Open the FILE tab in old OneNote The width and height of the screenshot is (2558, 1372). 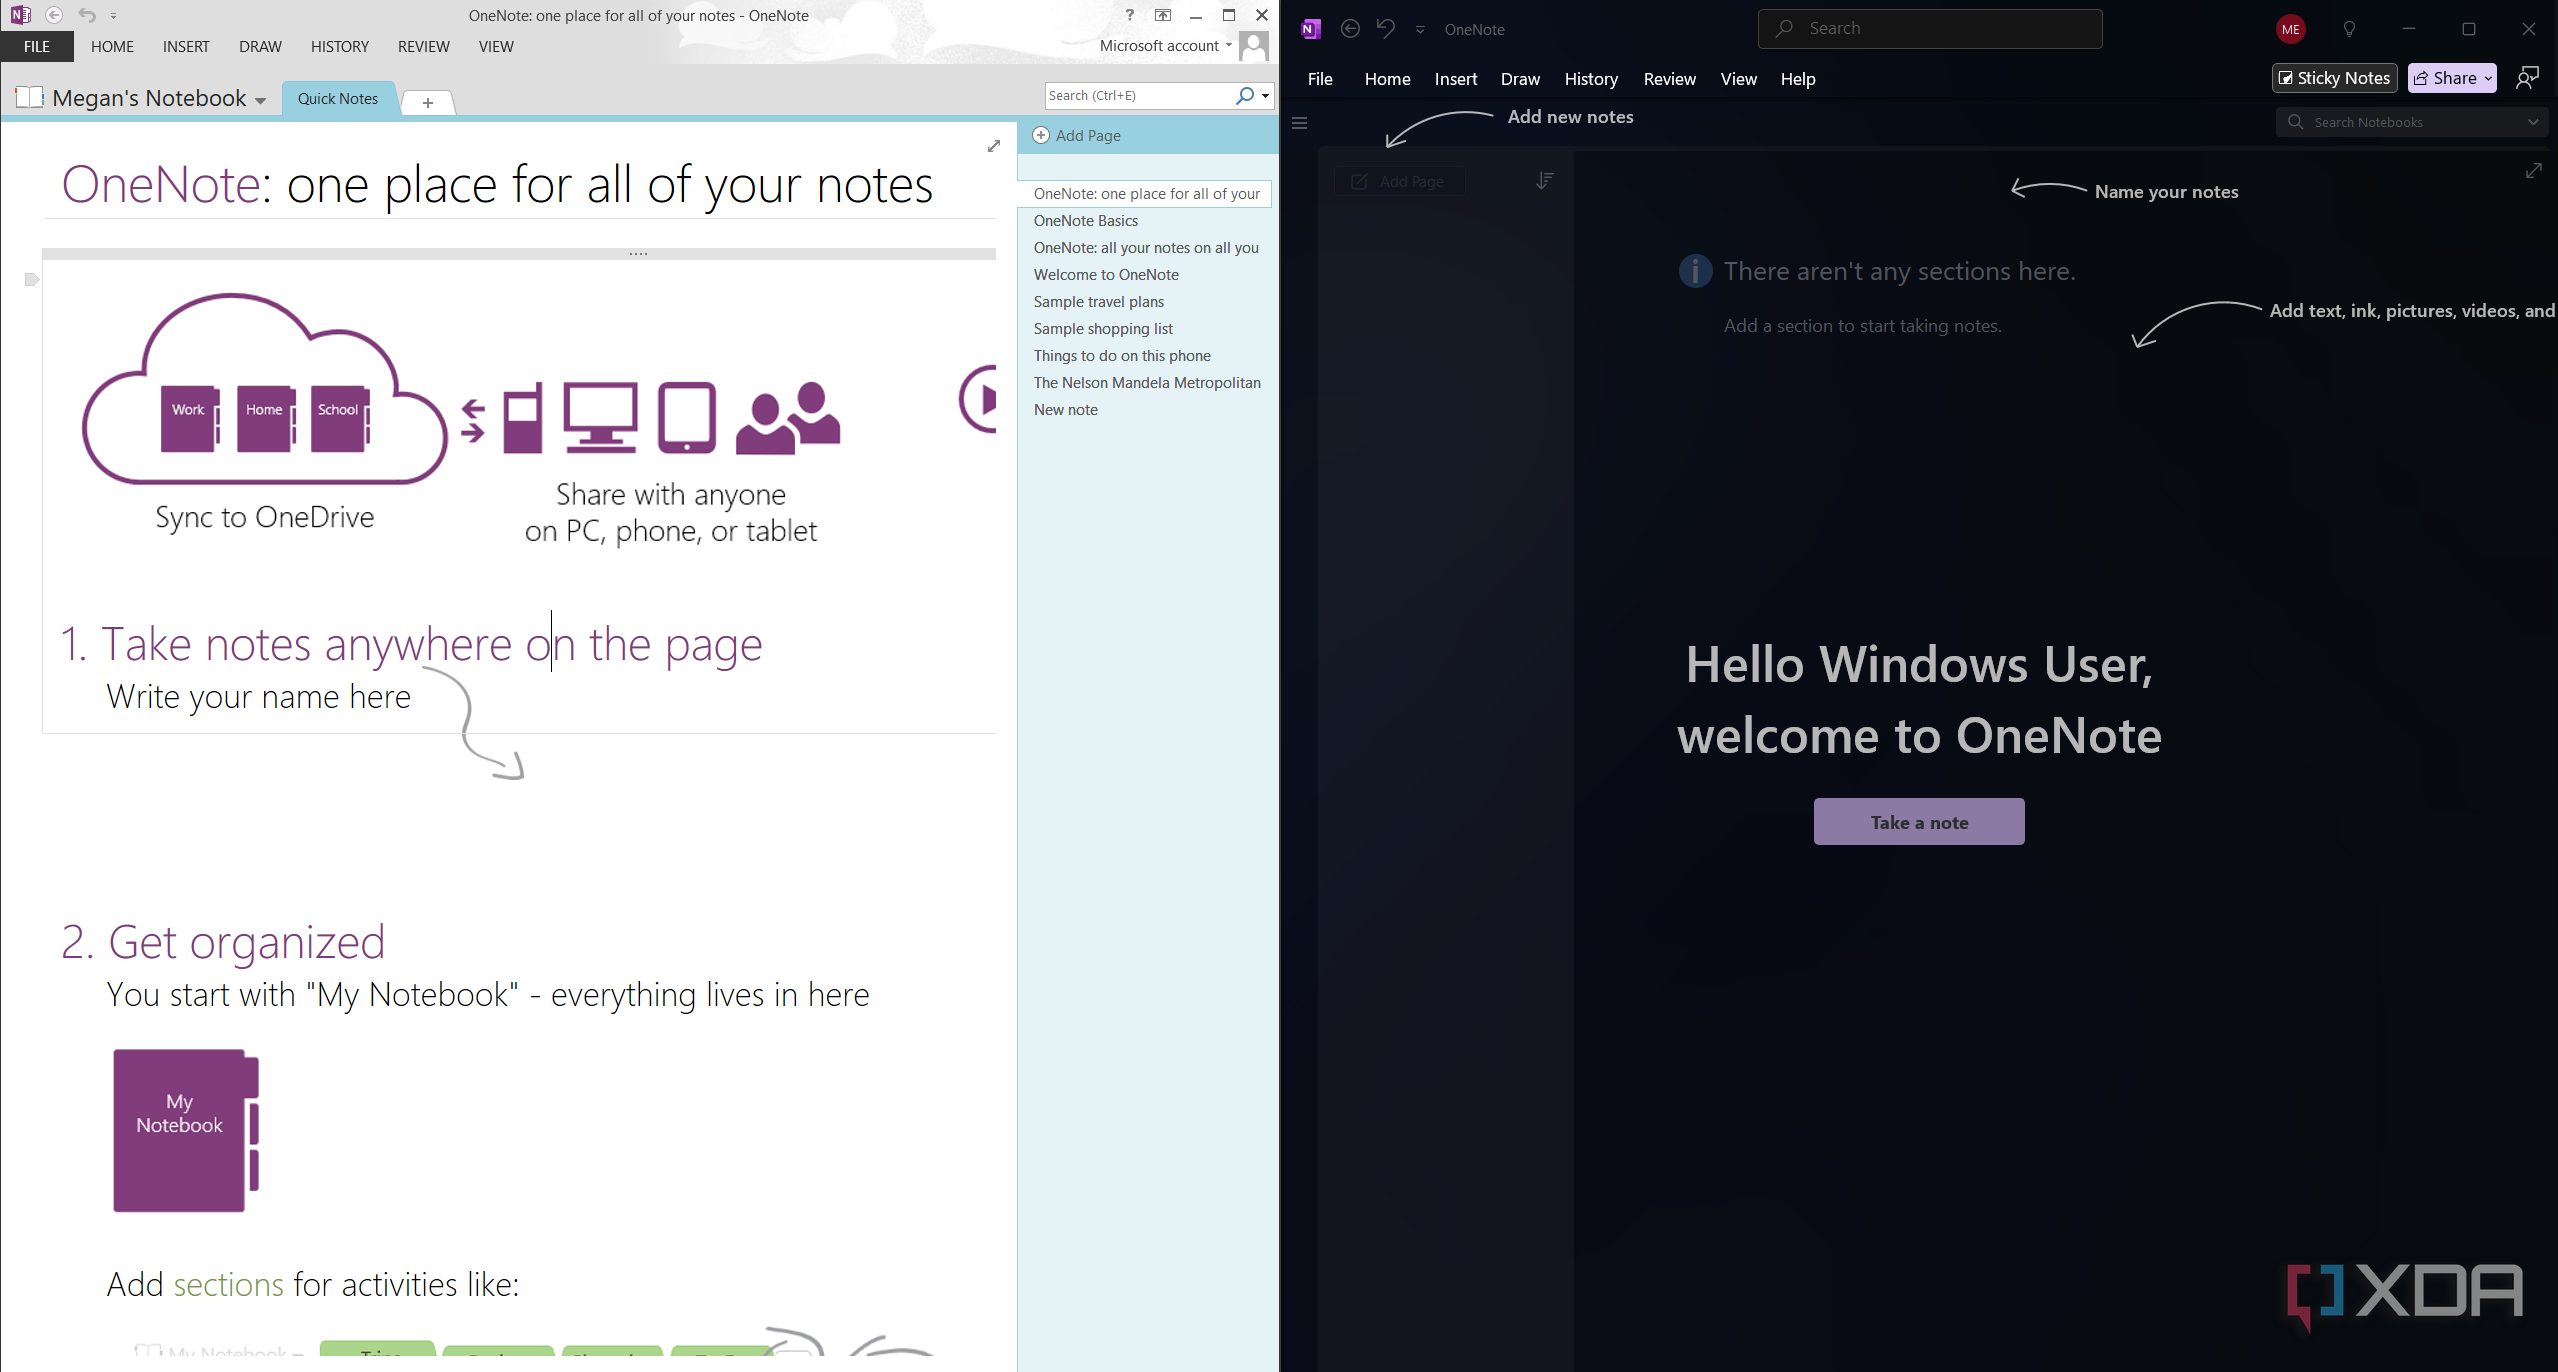click(37, 47)
